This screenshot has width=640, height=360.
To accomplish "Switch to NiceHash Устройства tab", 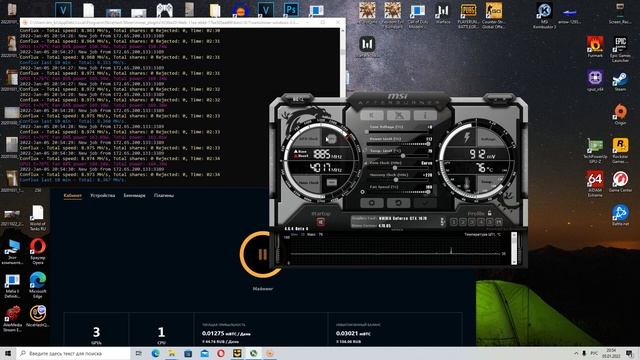I will coord(102,196).
